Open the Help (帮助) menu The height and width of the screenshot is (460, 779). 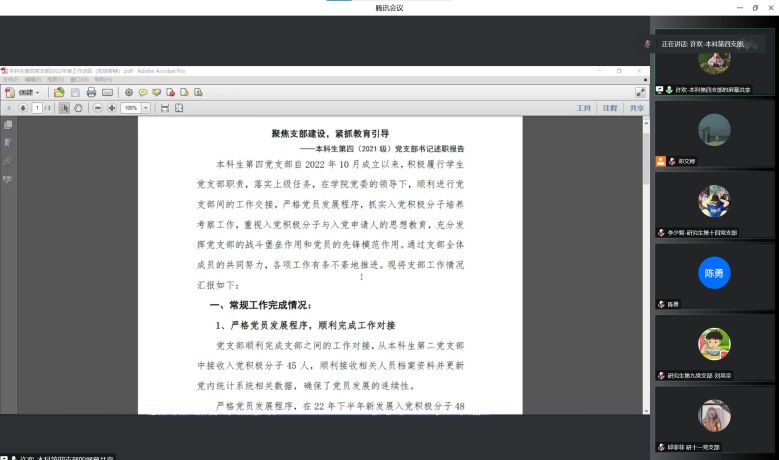pyautogui.click(x=102, y=80)
